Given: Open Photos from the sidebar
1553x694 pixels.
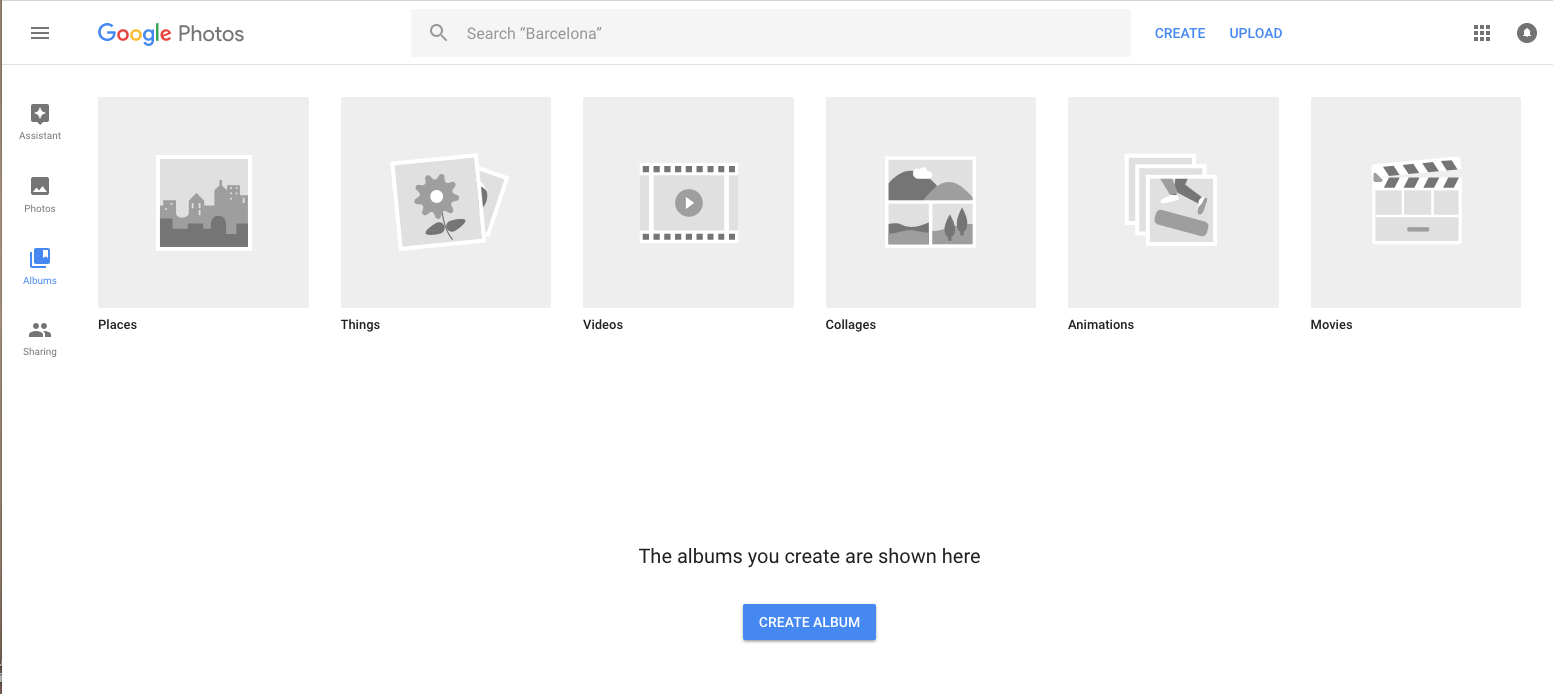Looking at the screenshot, I should 40,186.
